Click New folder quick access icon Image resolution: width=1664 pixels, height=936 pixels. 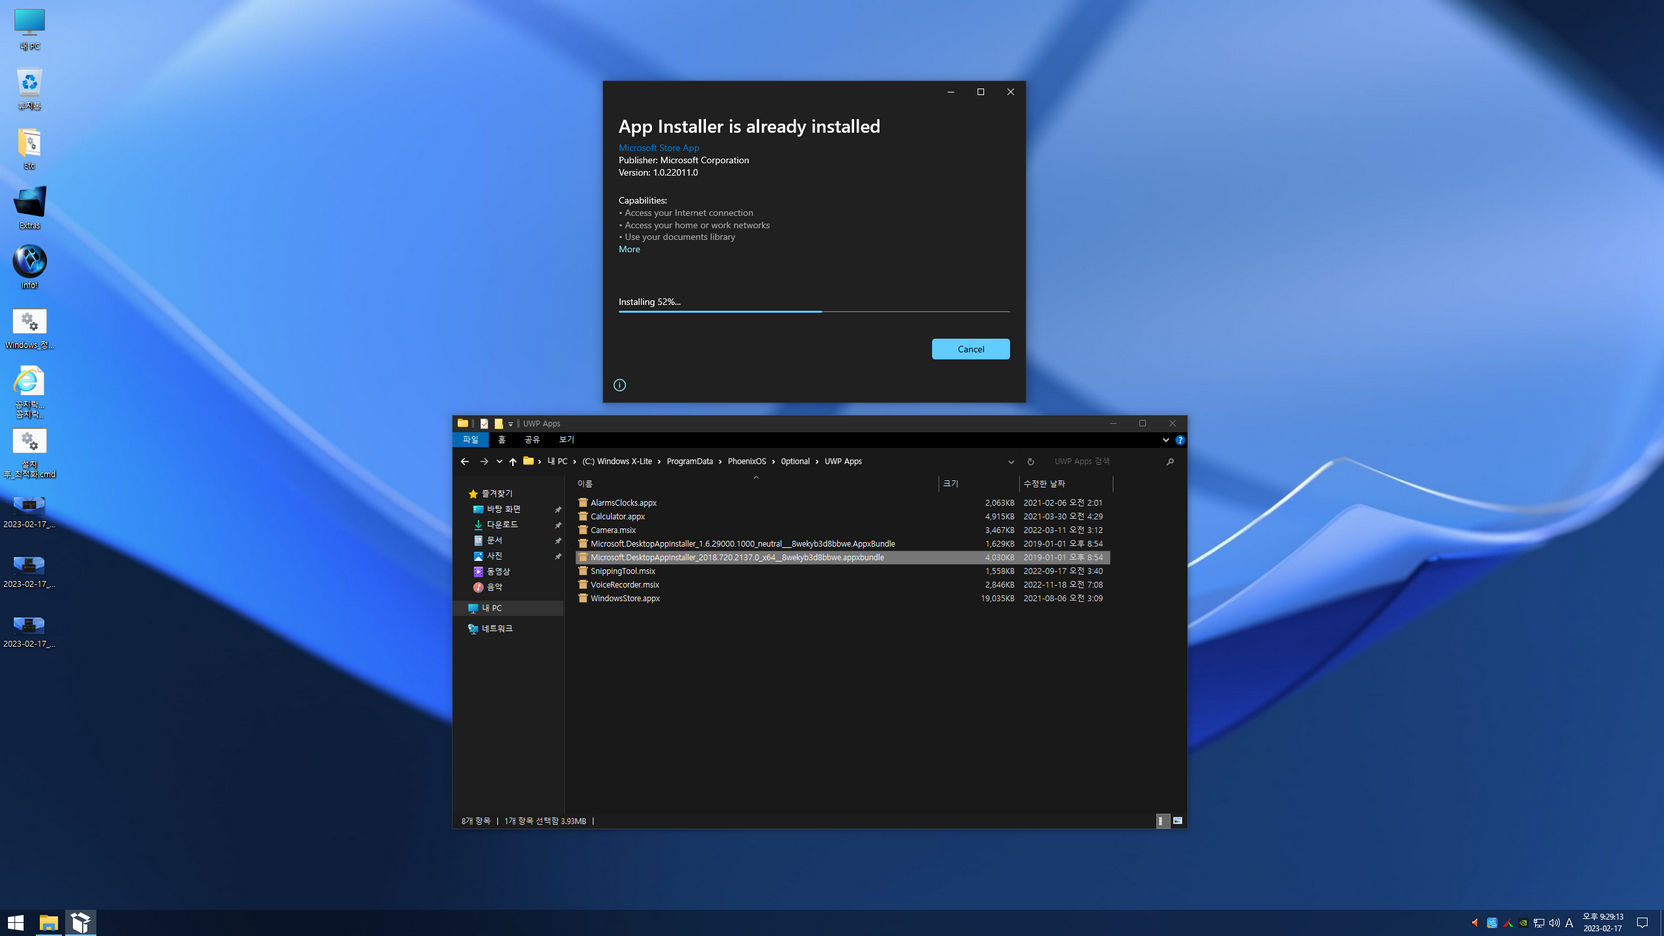point(498,424)
